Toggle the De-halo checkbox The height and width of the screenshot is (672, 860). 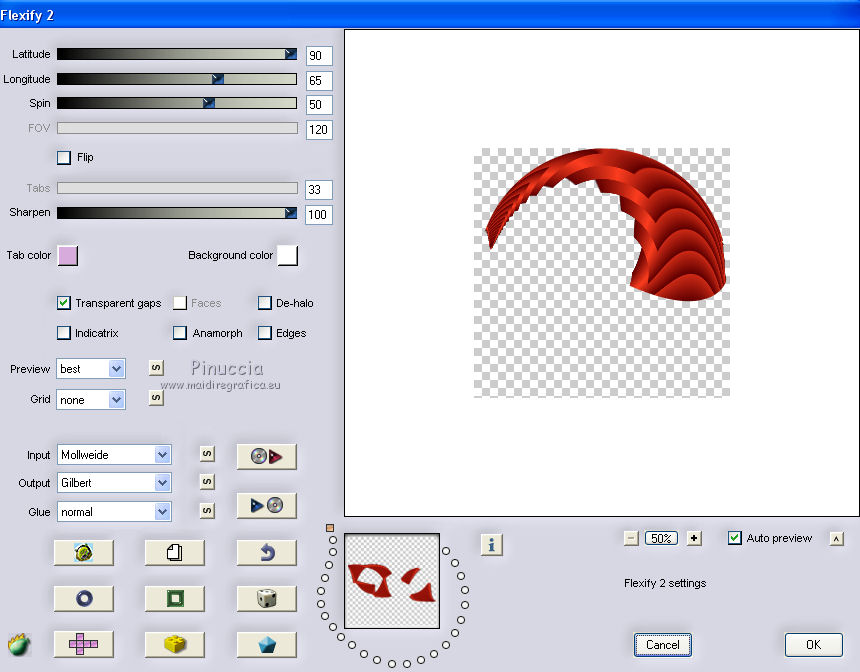[x=264, y=303]
